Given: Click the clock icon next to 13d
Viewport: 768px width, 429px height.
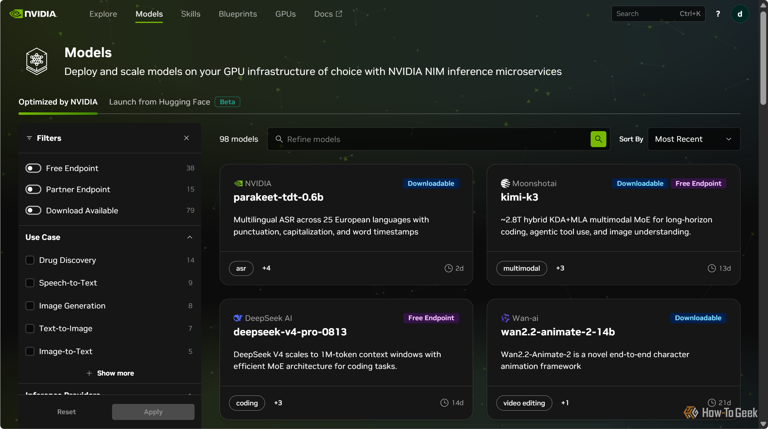Looking at the screenshot, I should [712, 268].
